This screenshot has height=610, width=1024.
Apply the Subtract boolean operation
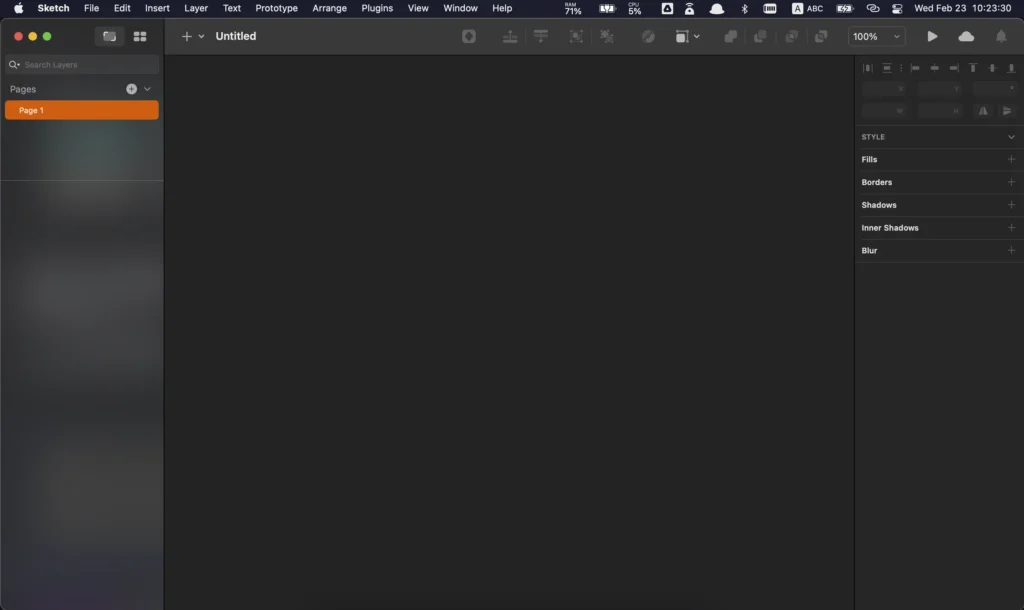tap(760, 36)
